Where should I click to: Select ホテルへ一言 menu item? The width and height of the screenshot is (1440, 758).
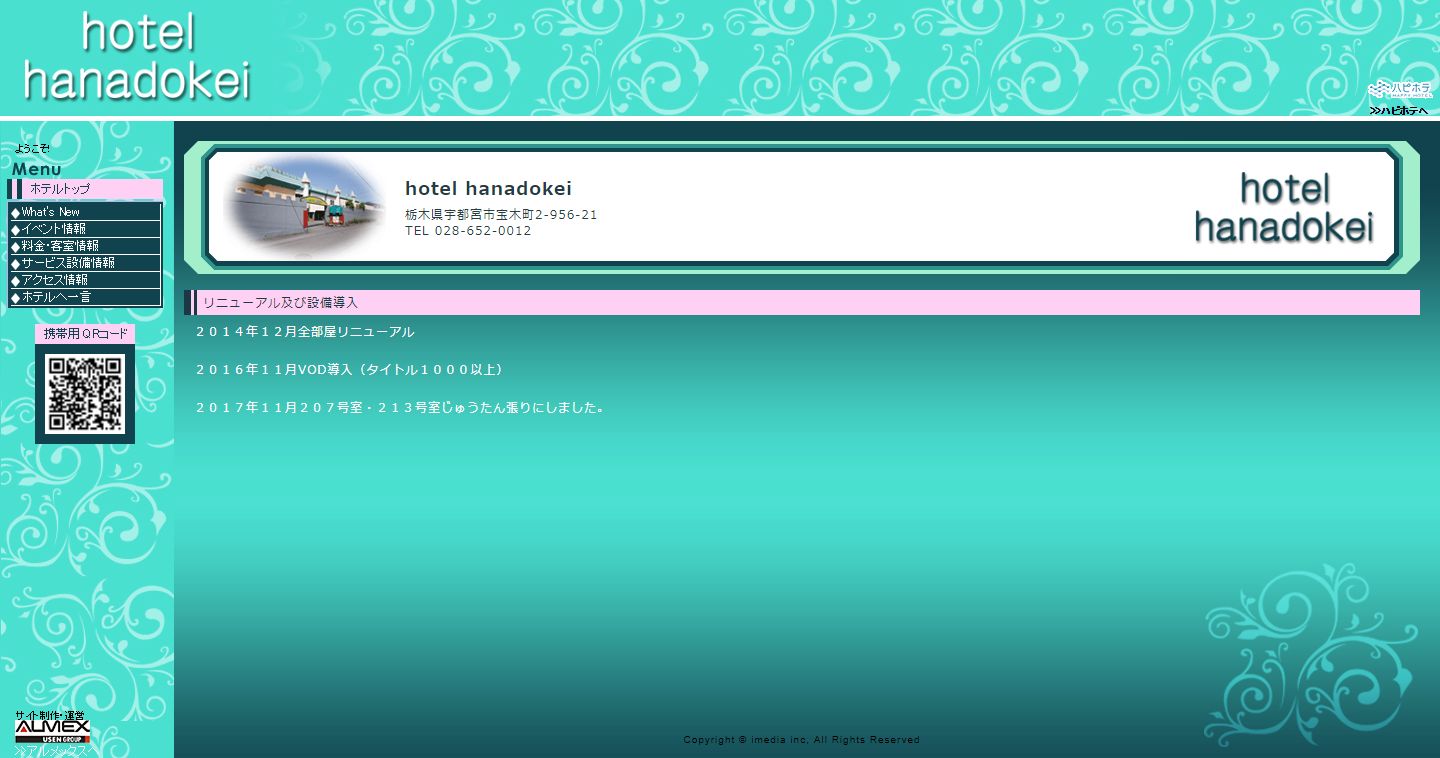pos(56,297)
